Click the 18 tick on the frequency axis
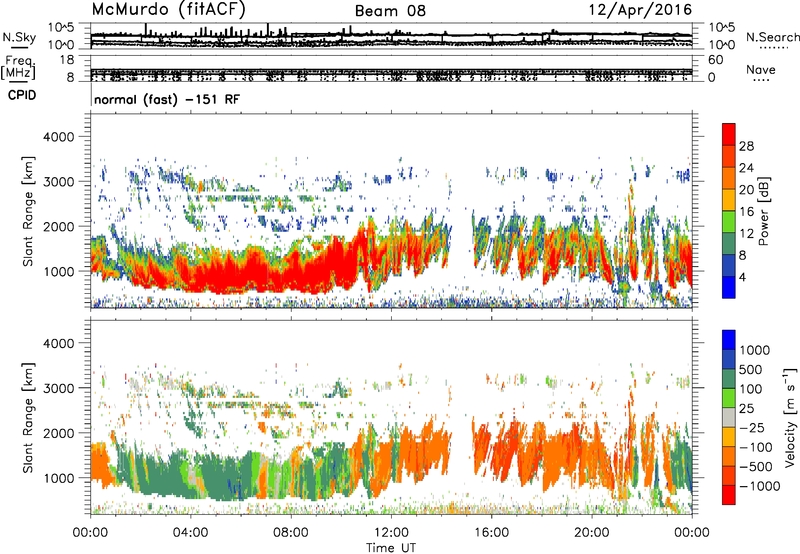This screenshot has height=554, width=800. [67, 60]
